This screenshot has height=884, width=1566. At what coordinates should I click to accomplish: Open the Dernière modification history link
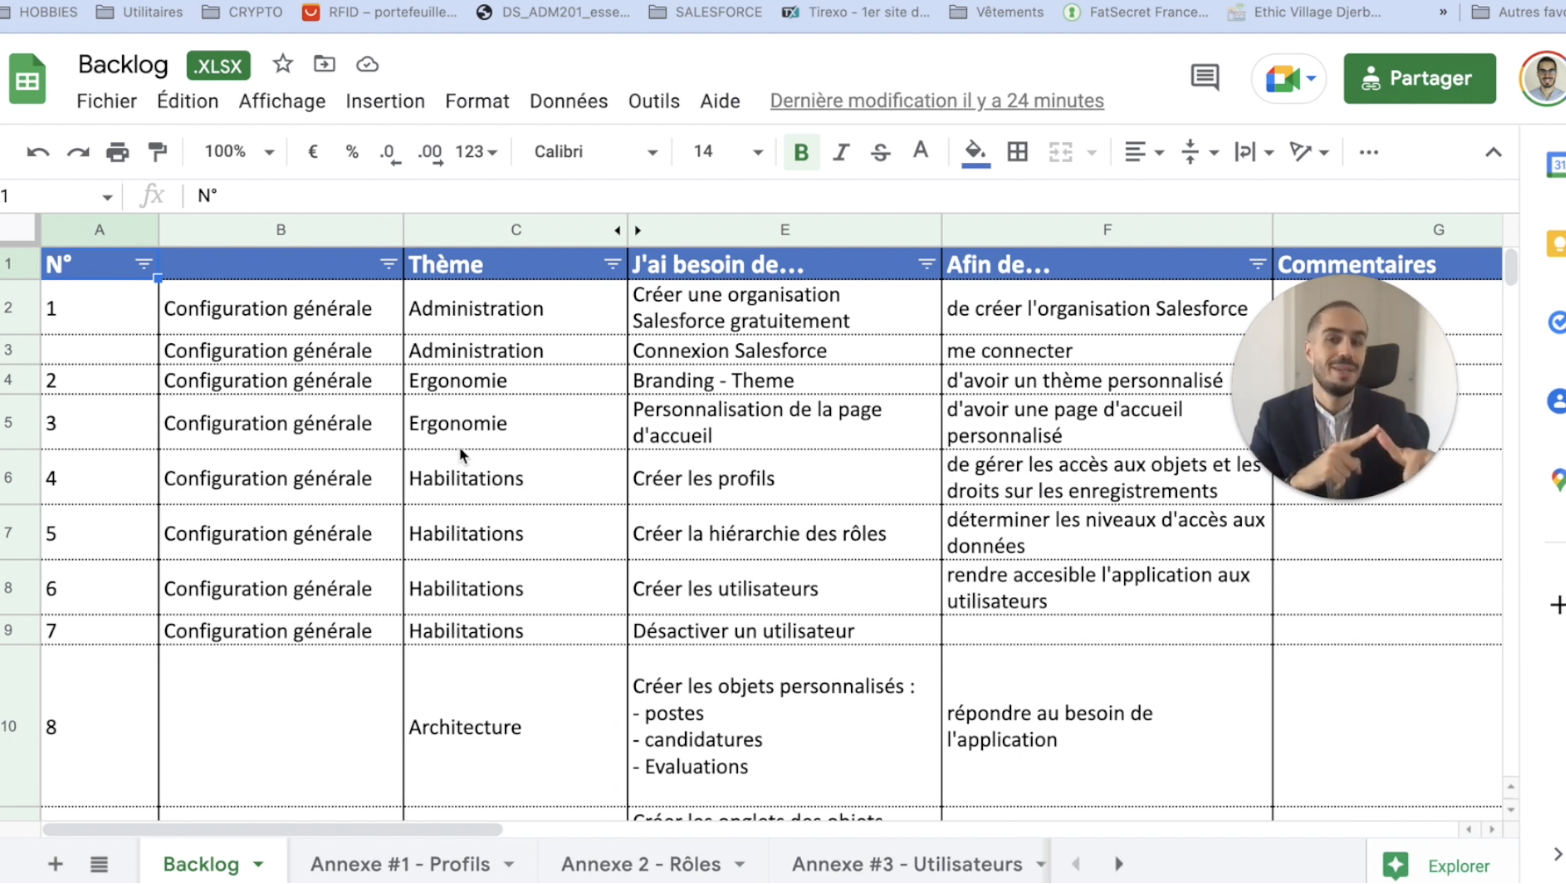click(x=936, y=101)
